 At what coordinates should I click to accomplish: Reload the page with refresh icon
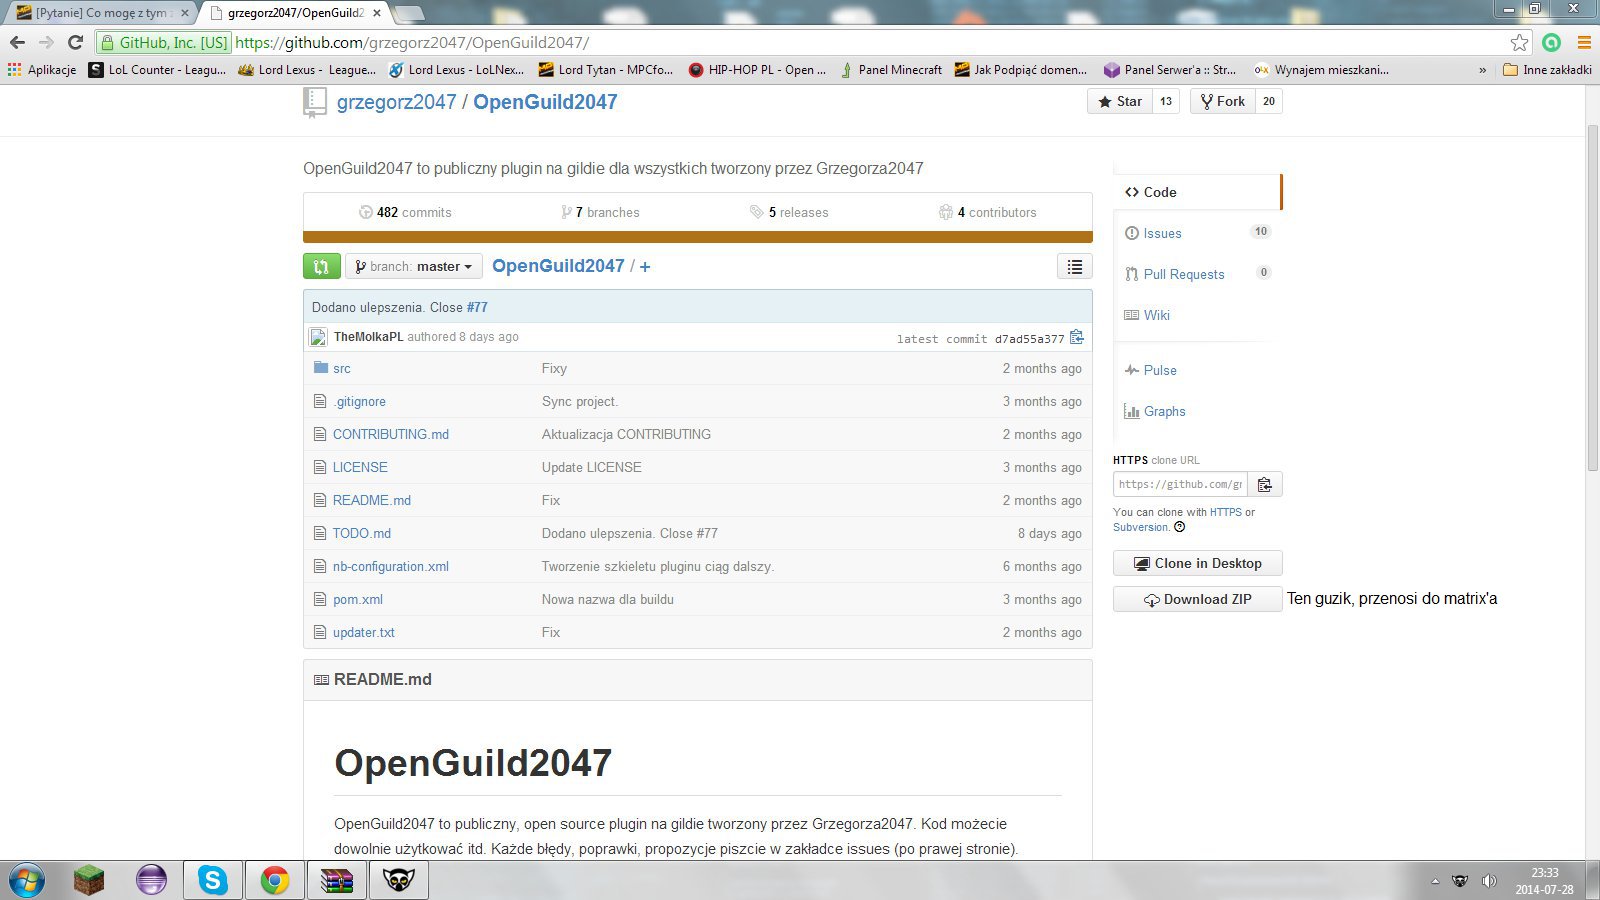click(75, 42)
